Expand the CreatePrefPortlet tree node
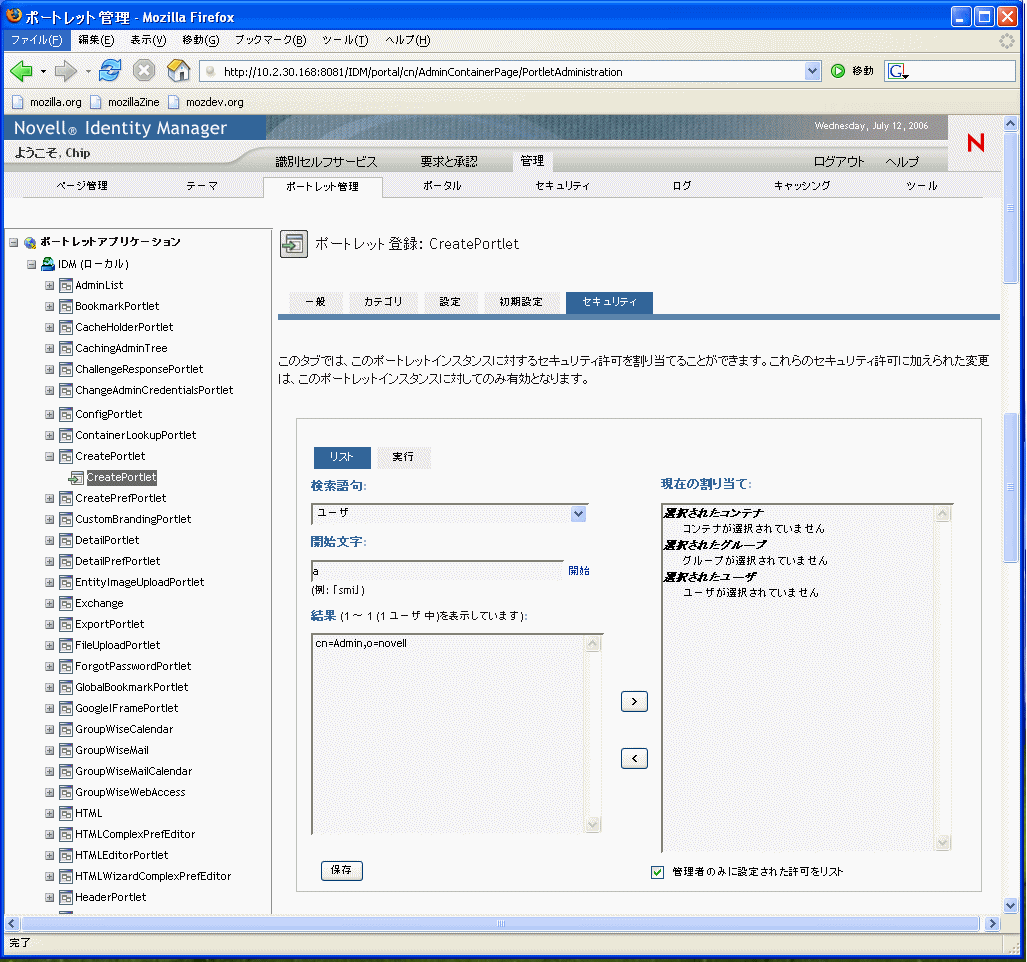This screenshot has height=962, width=1027. click(49, 499)
